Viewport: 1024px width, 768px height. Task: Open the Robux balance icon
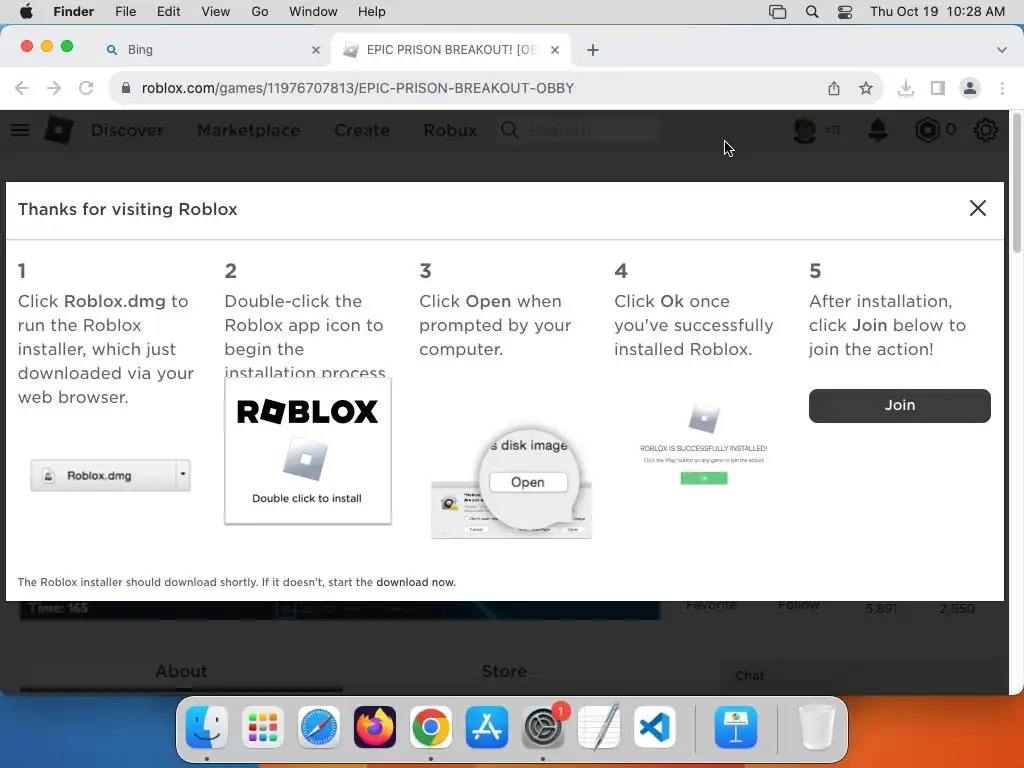point(927,130)
